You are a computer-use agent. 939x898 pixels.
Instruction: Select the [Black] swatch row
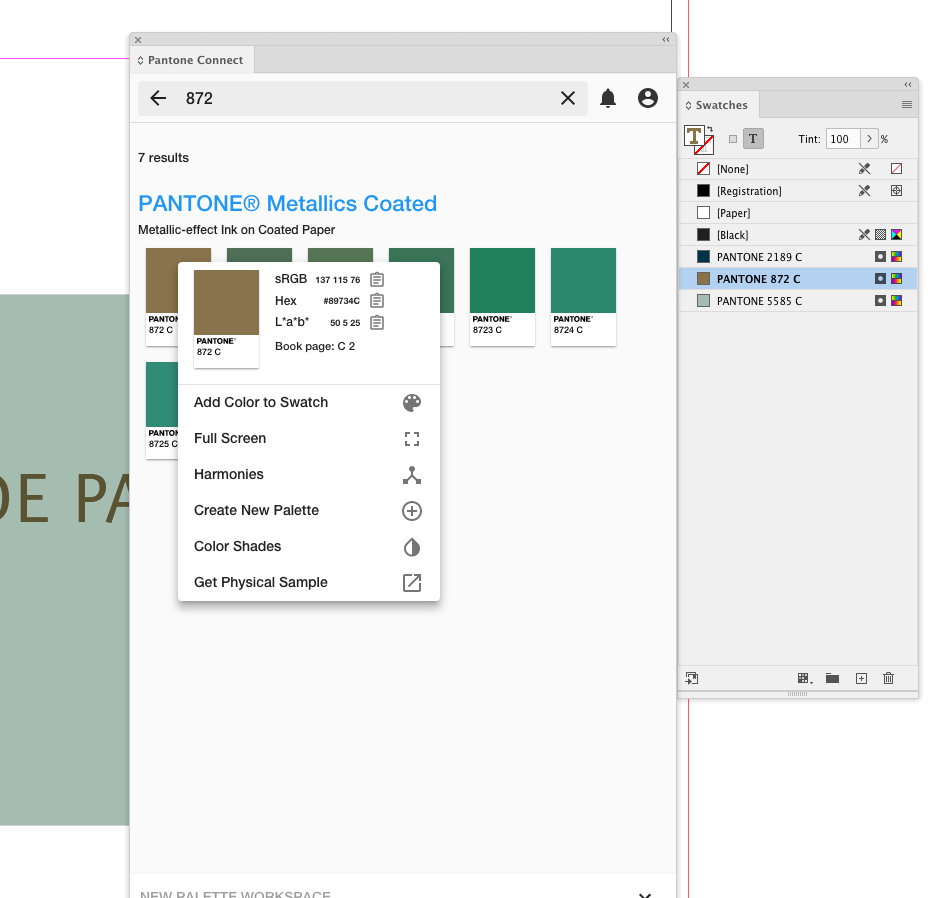tap(798, 235)
